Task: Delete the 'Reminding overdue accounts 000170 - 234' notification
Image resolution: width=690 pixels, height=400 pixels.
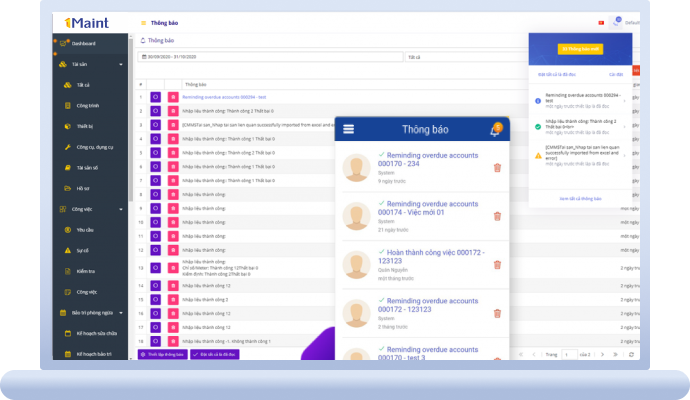Action: coord(497,167)
